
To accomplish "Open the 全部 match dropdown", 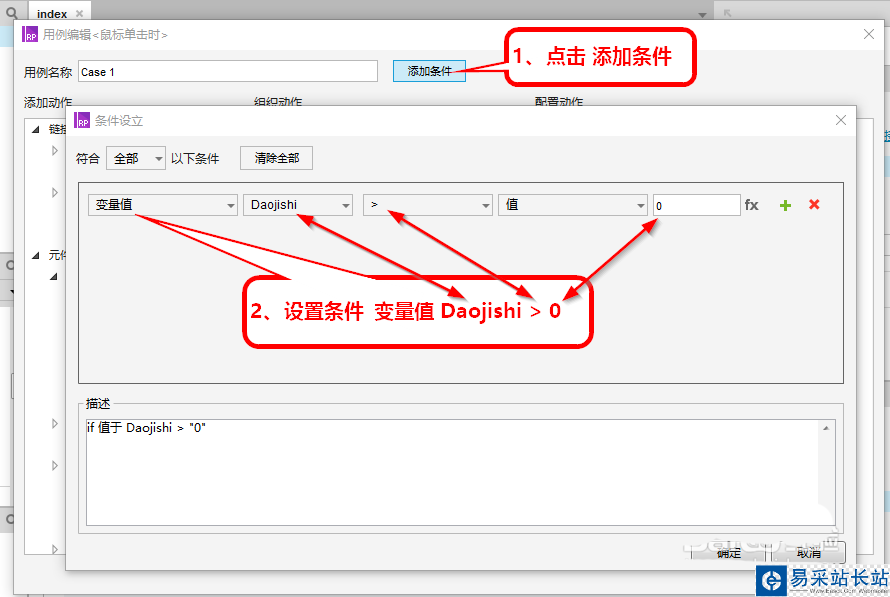I will [x=136, y=158].
